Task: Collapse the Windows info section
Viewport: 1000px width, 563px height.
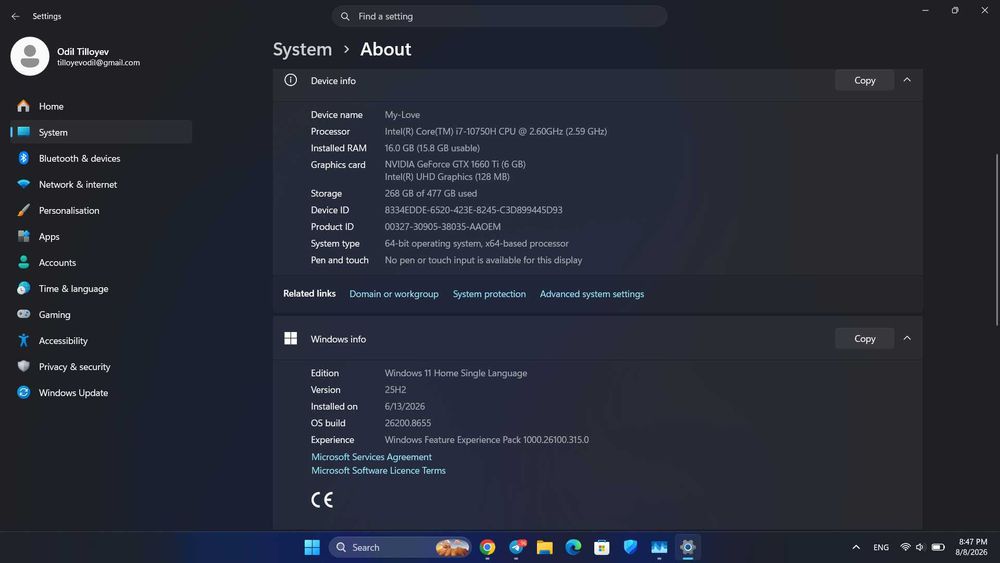Action: click(907, 339)
